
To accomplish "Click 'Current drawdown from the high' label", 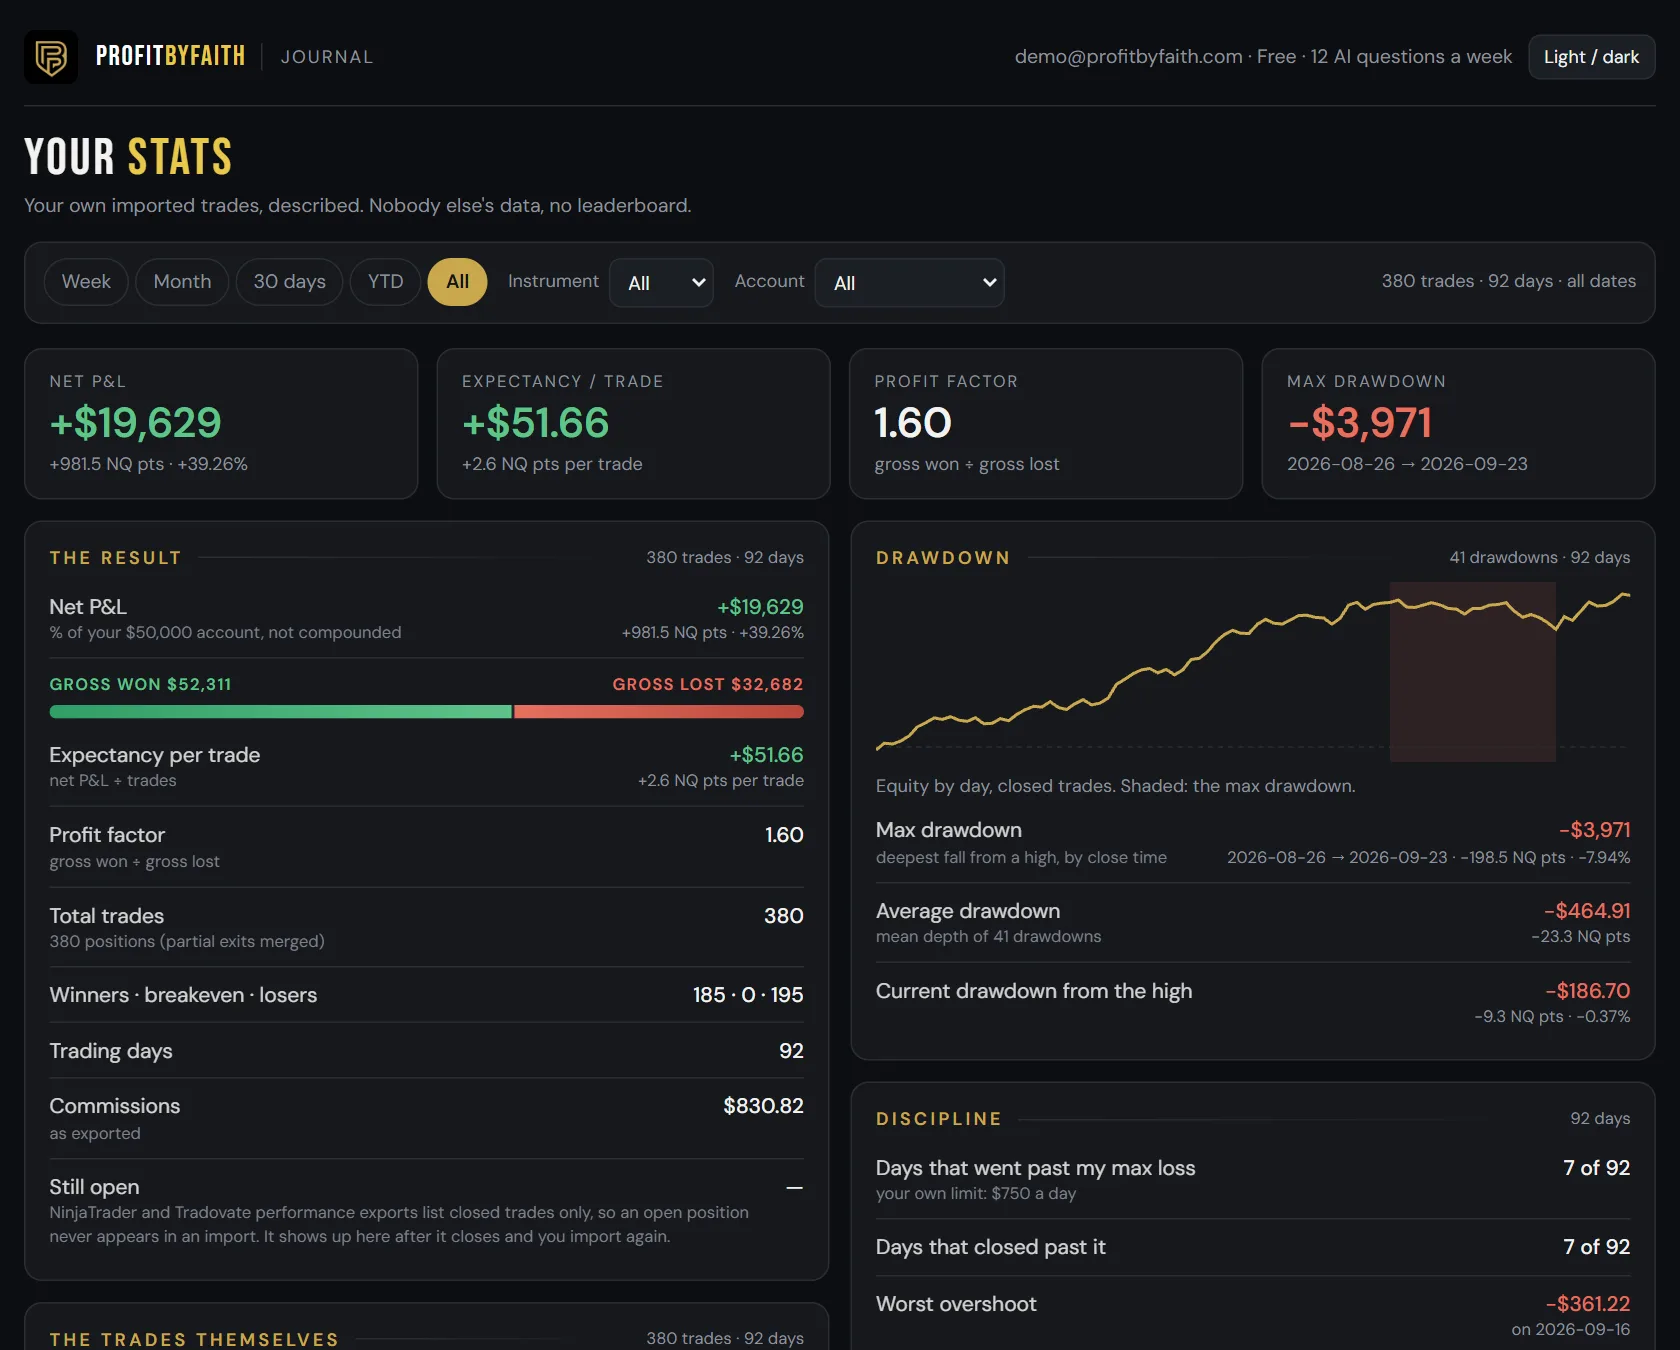I will pyautogui.click(x=1034, y=991).
